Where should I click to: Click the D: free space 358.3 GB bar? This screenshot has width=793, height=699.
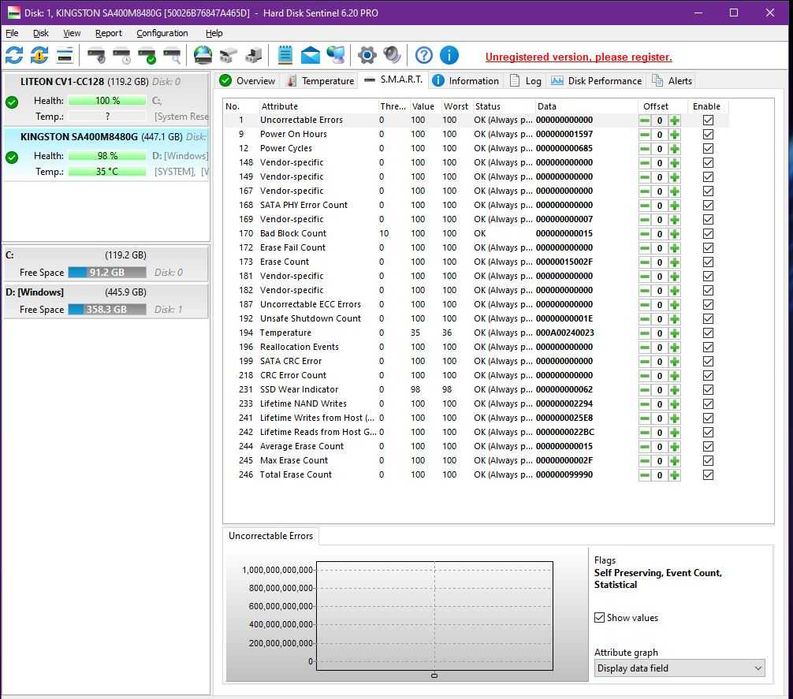tap(107, 309)
